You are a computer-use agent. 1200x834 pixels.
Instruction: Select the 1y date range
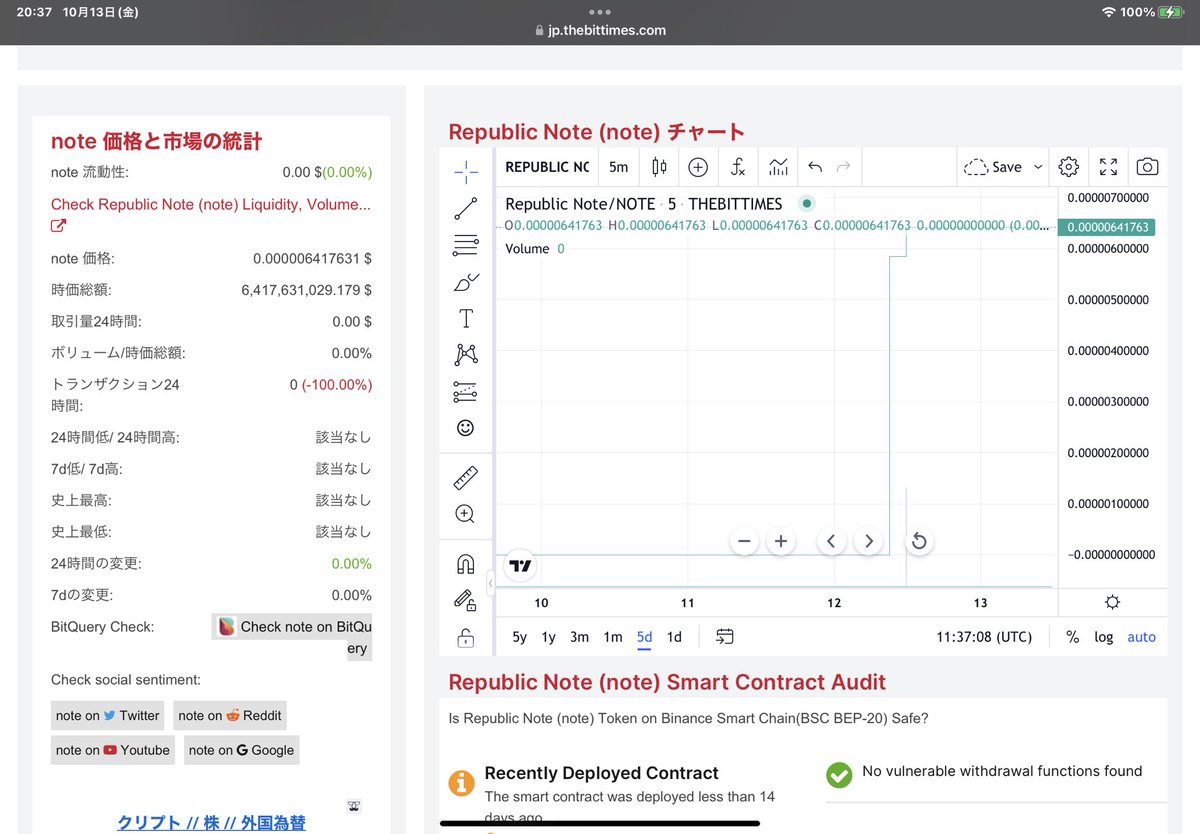(x=549, y=637)
